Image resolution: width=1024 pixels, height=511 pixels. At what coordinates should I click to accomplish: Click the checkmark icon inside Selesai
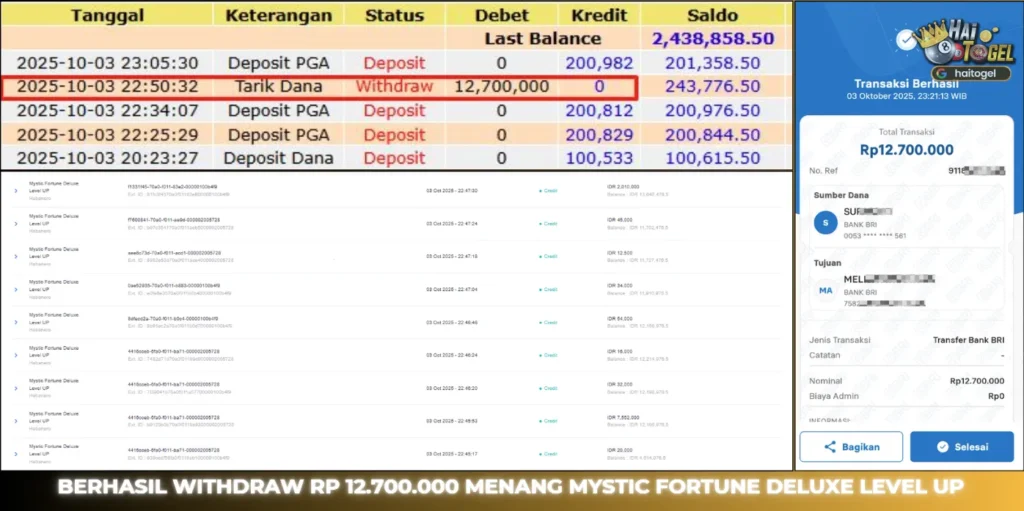pyautogui.click(x=942, y=447)
